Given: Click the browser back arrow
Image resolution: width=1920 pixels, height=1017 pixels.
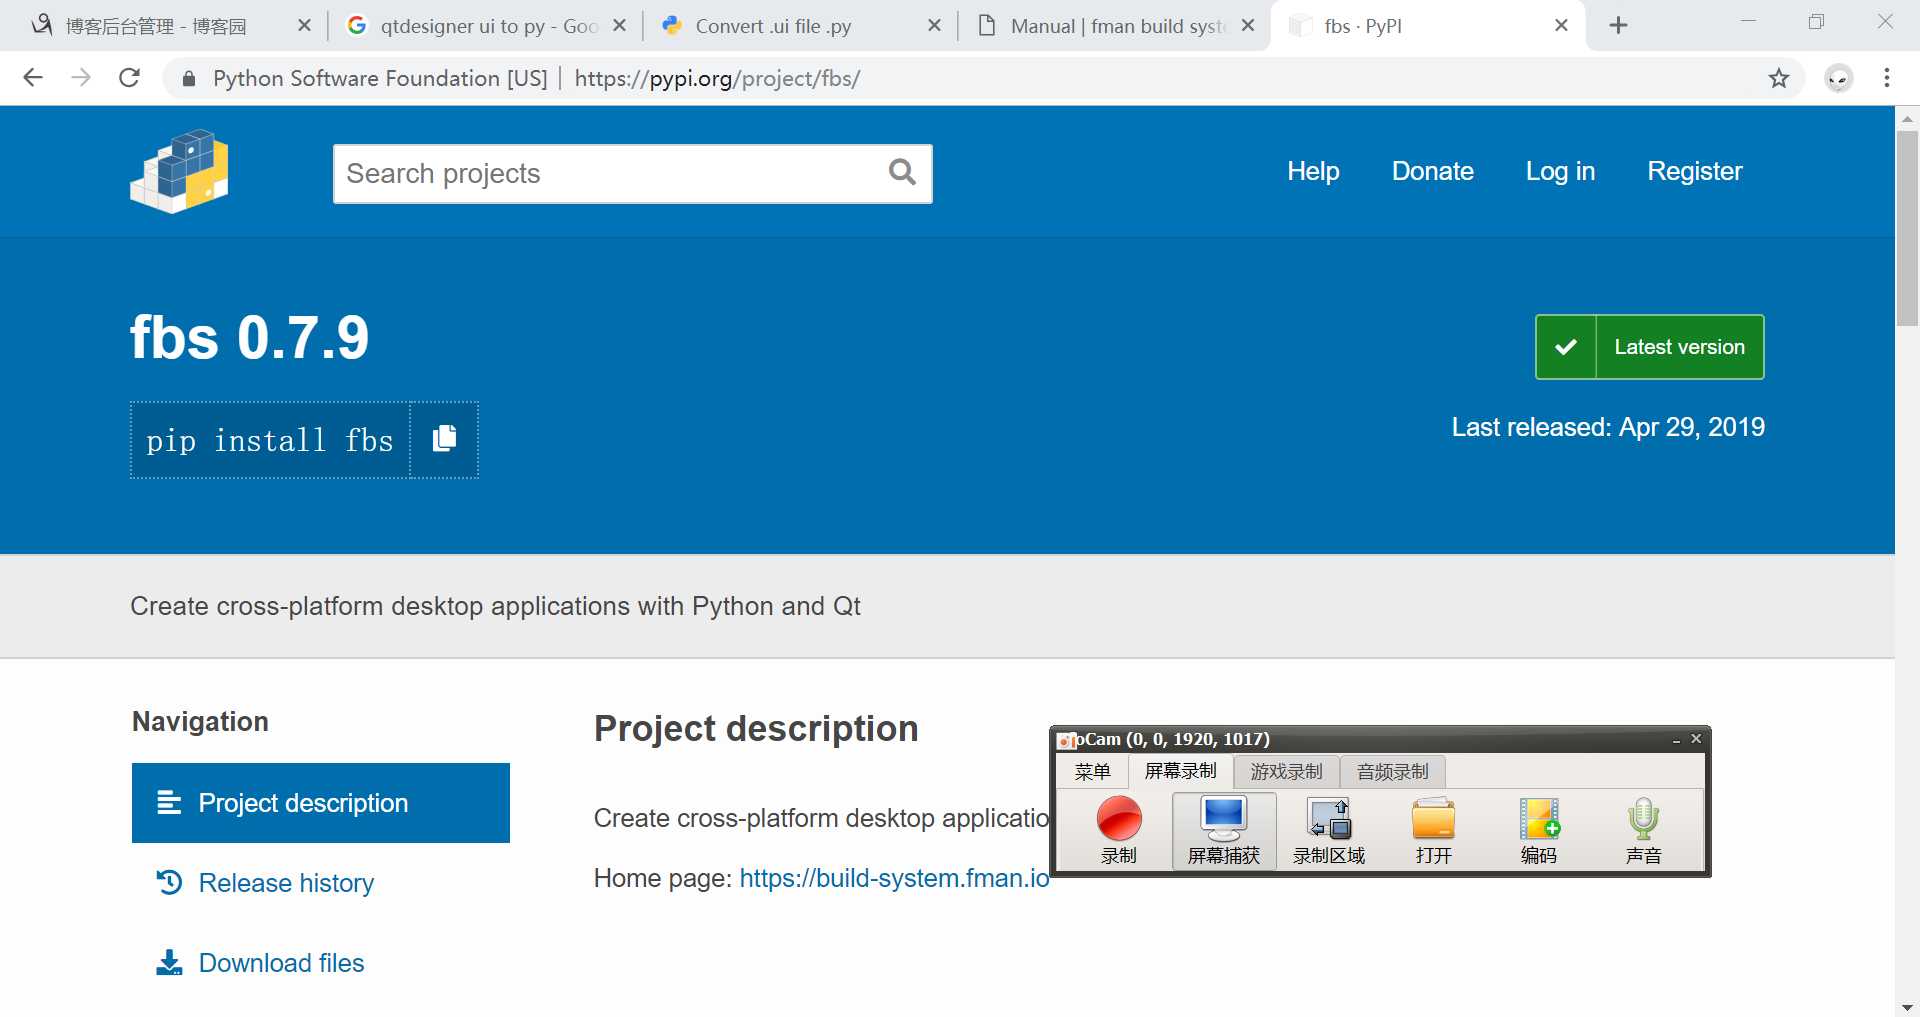Looking at the screenshot, I should coord(33,78).
